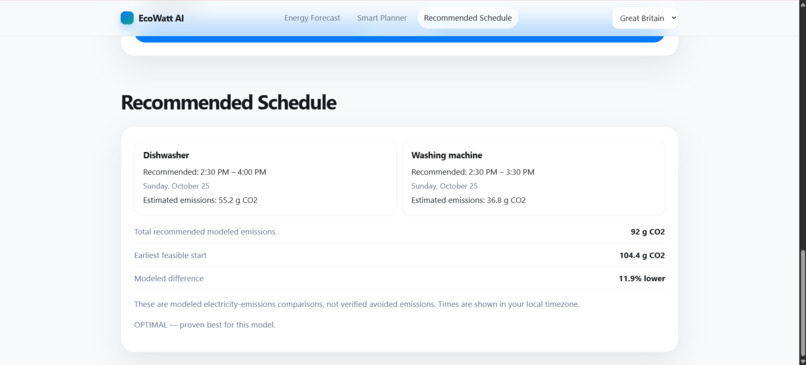This screenshot has width=806, height=365.
Task: Click the Modeled difference label
Action: point(169,279)
